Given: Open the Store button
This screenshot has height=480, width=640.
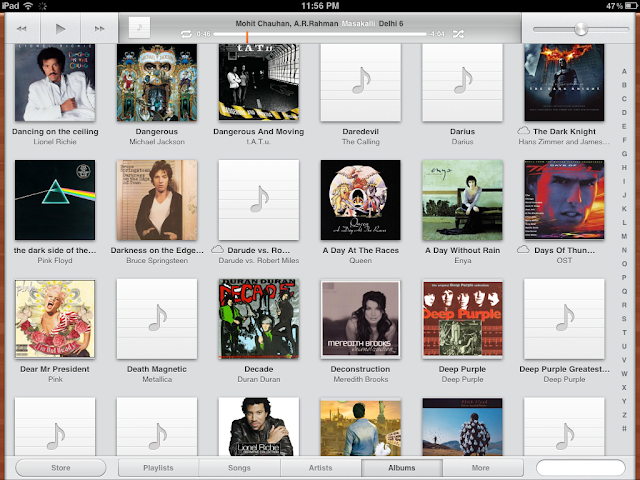Looking at the screenshot, I should [60, 468].
